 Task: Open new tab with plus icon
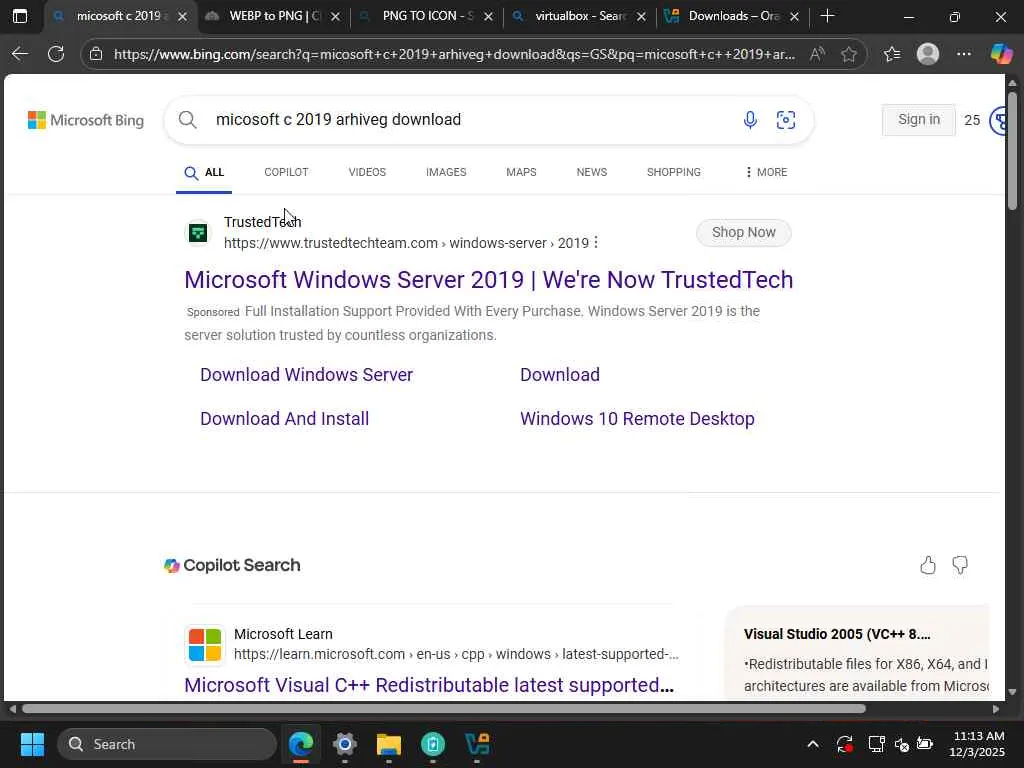827,16
